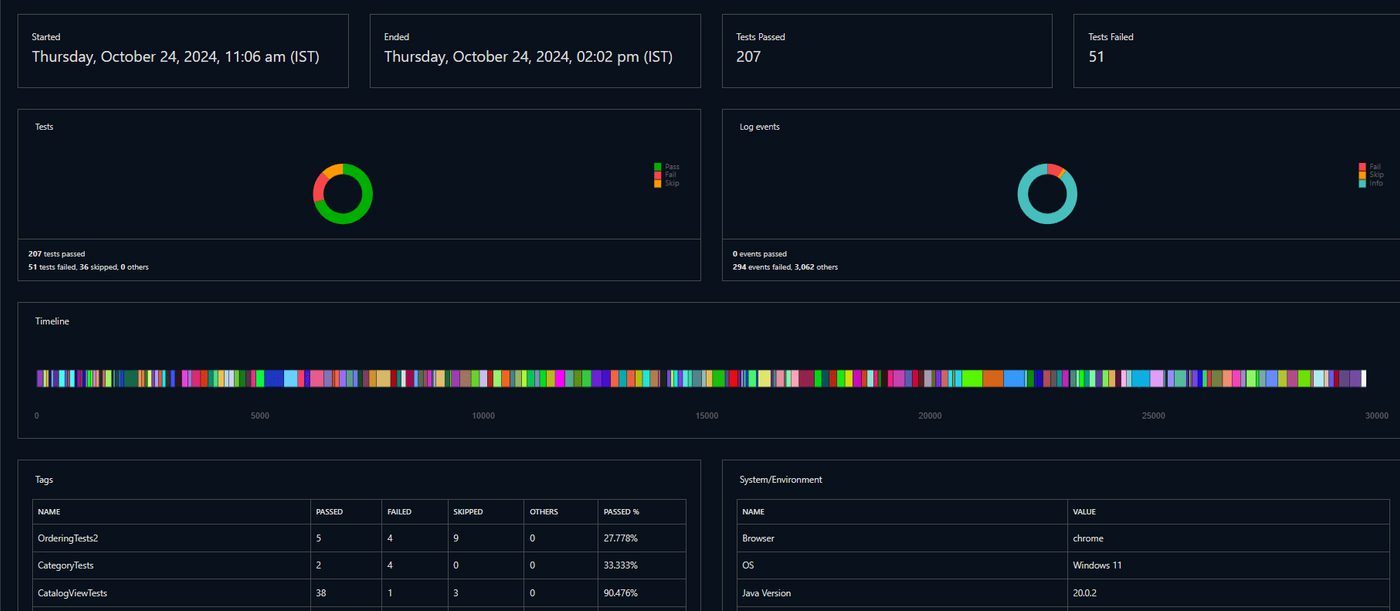Click the PASSED column header in Tags table
Image resolution: width=1400 pixels, height=611 pixels.
(x=329, y=512)
